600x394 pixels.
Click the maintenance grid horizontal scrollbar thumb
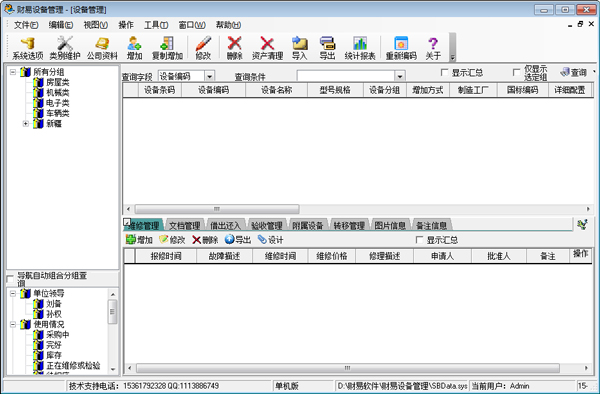[x=347, y=368]
